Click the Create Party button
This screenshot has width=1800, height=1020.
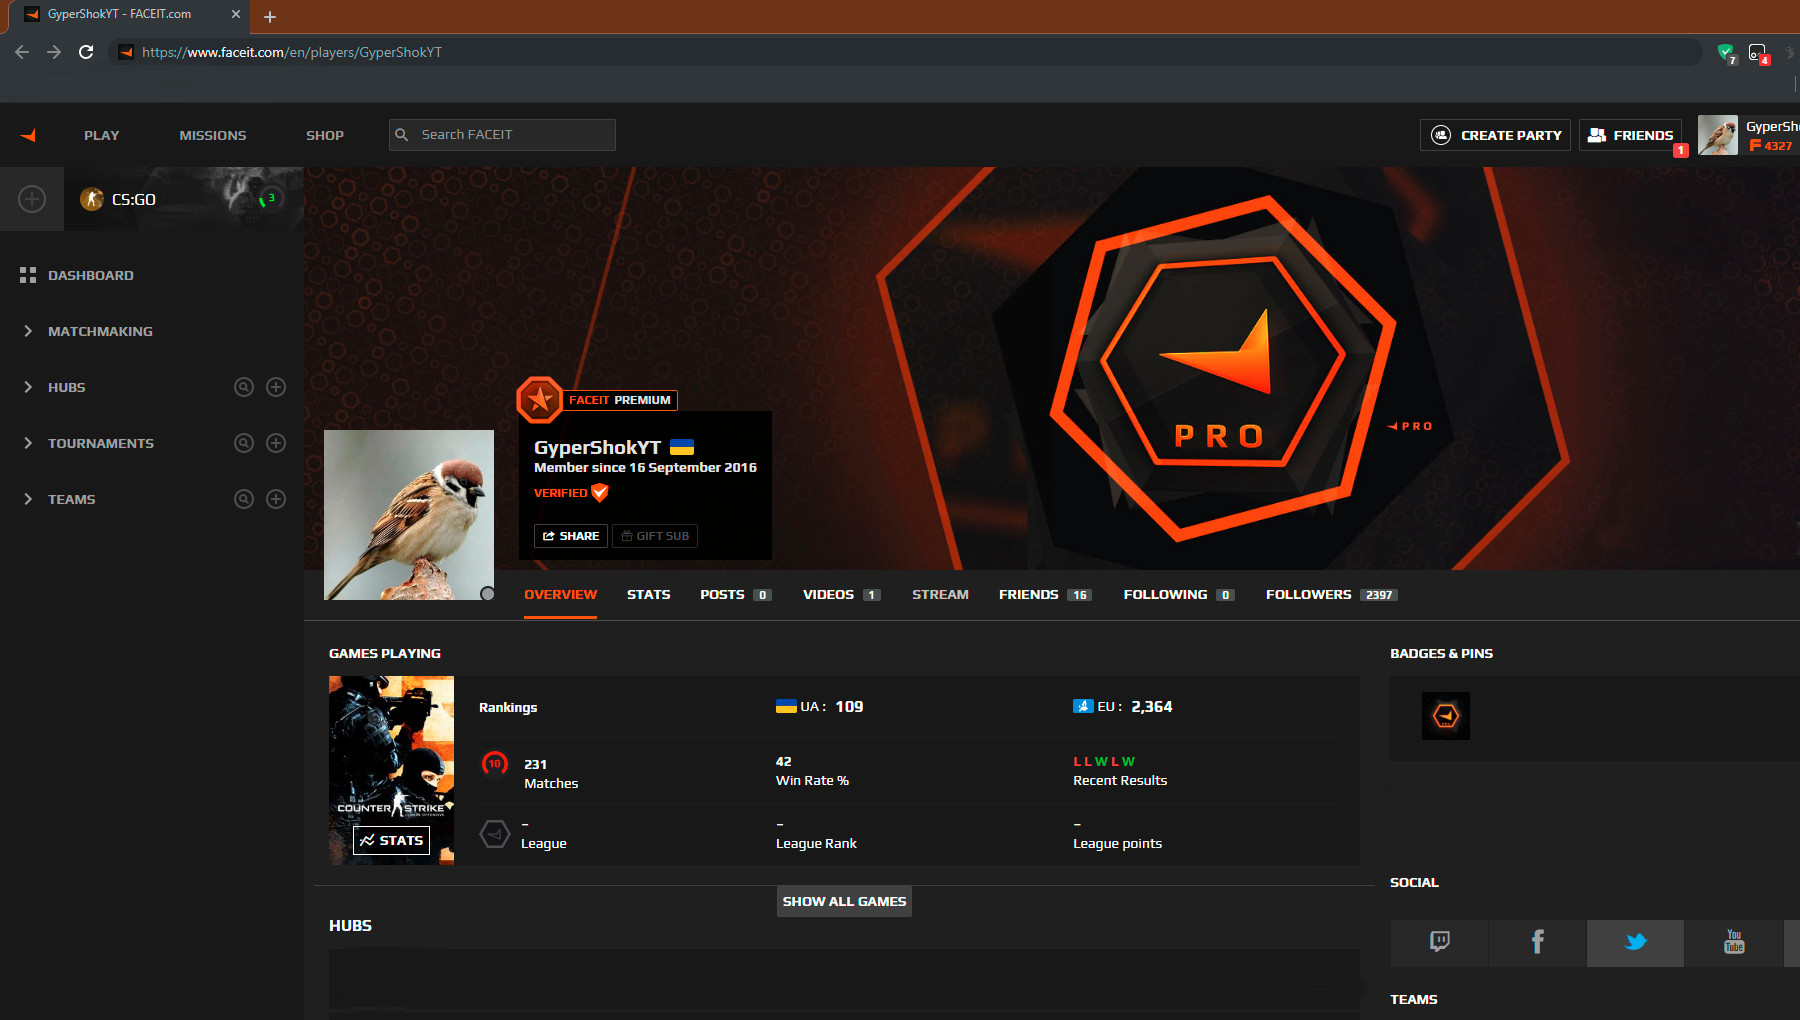coord(1495,135)
